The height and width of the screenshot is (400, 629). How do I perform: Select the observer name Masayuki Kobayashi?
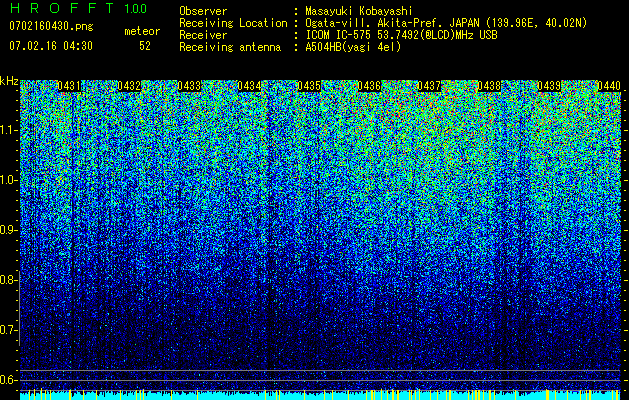359,11
